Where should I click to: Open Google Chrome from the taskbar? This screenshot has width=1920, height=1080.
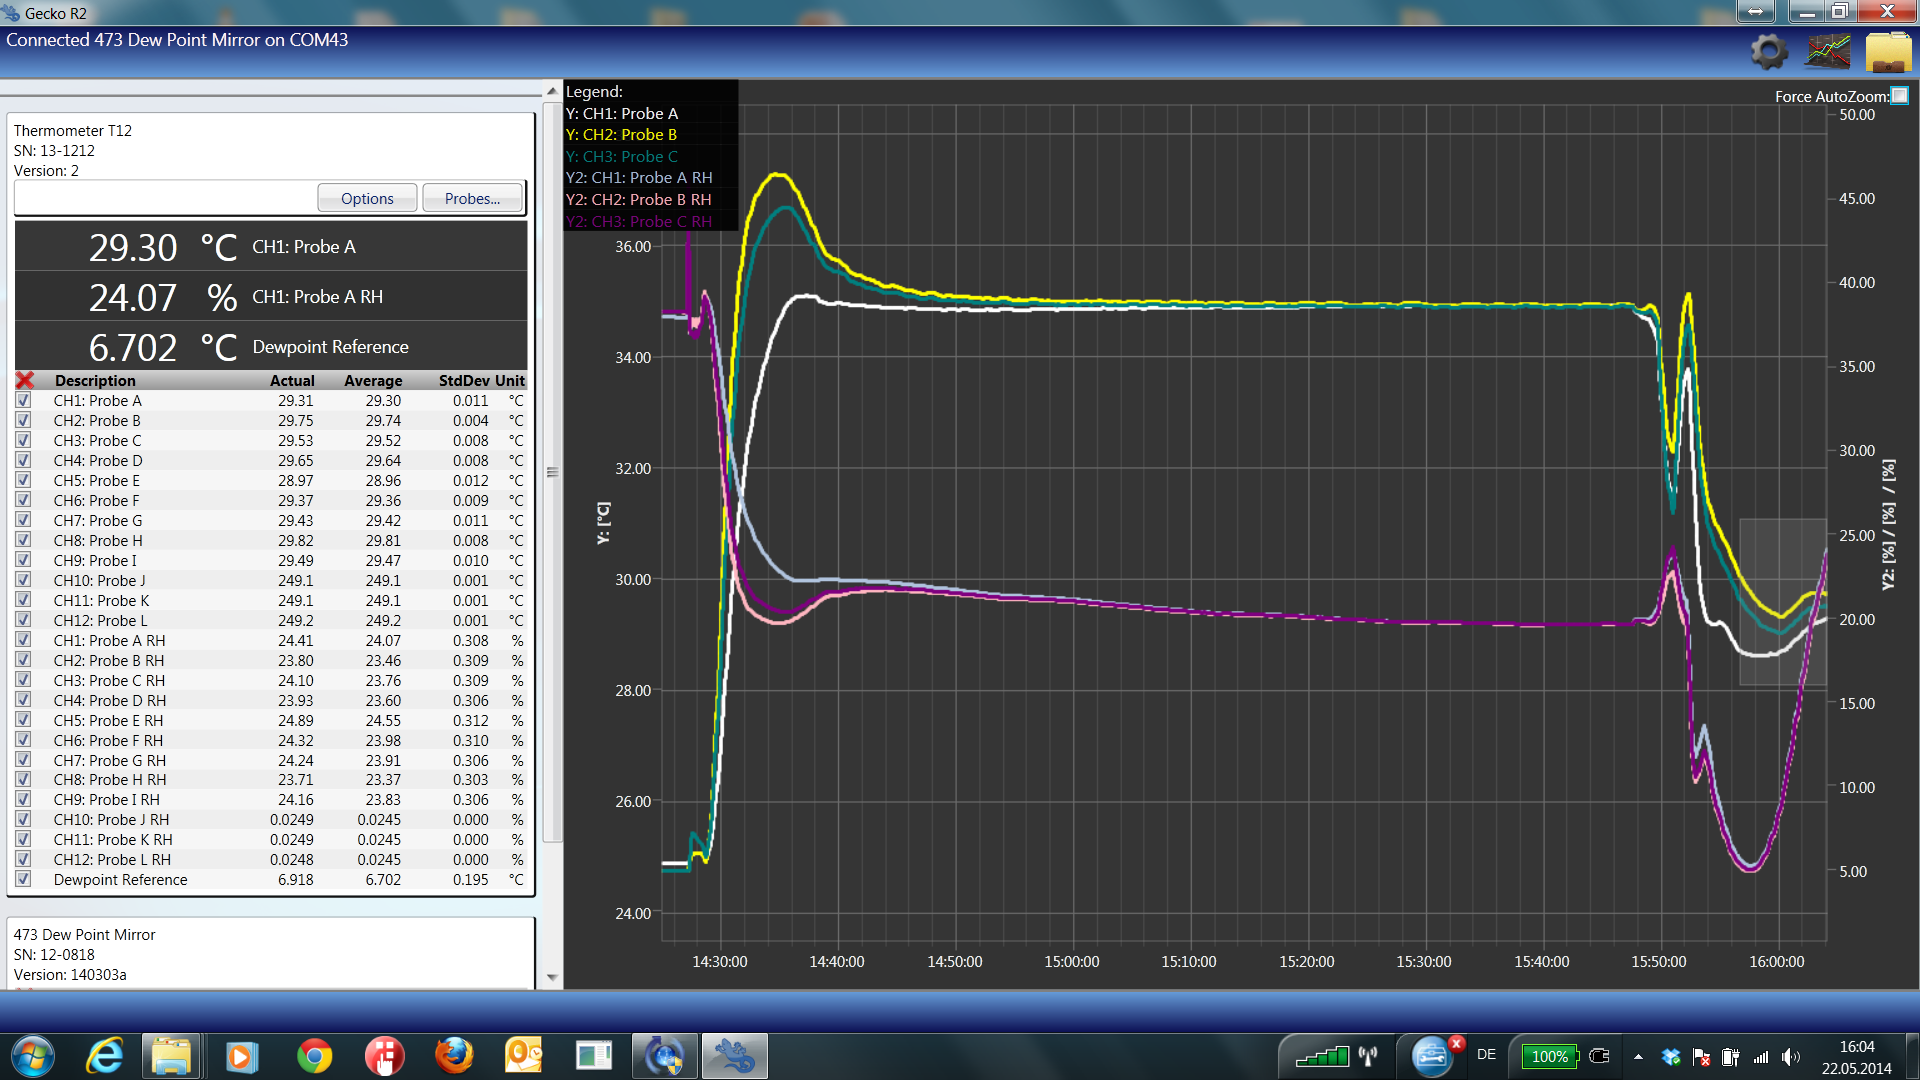pyautogui.click(x=314, y=1056)
